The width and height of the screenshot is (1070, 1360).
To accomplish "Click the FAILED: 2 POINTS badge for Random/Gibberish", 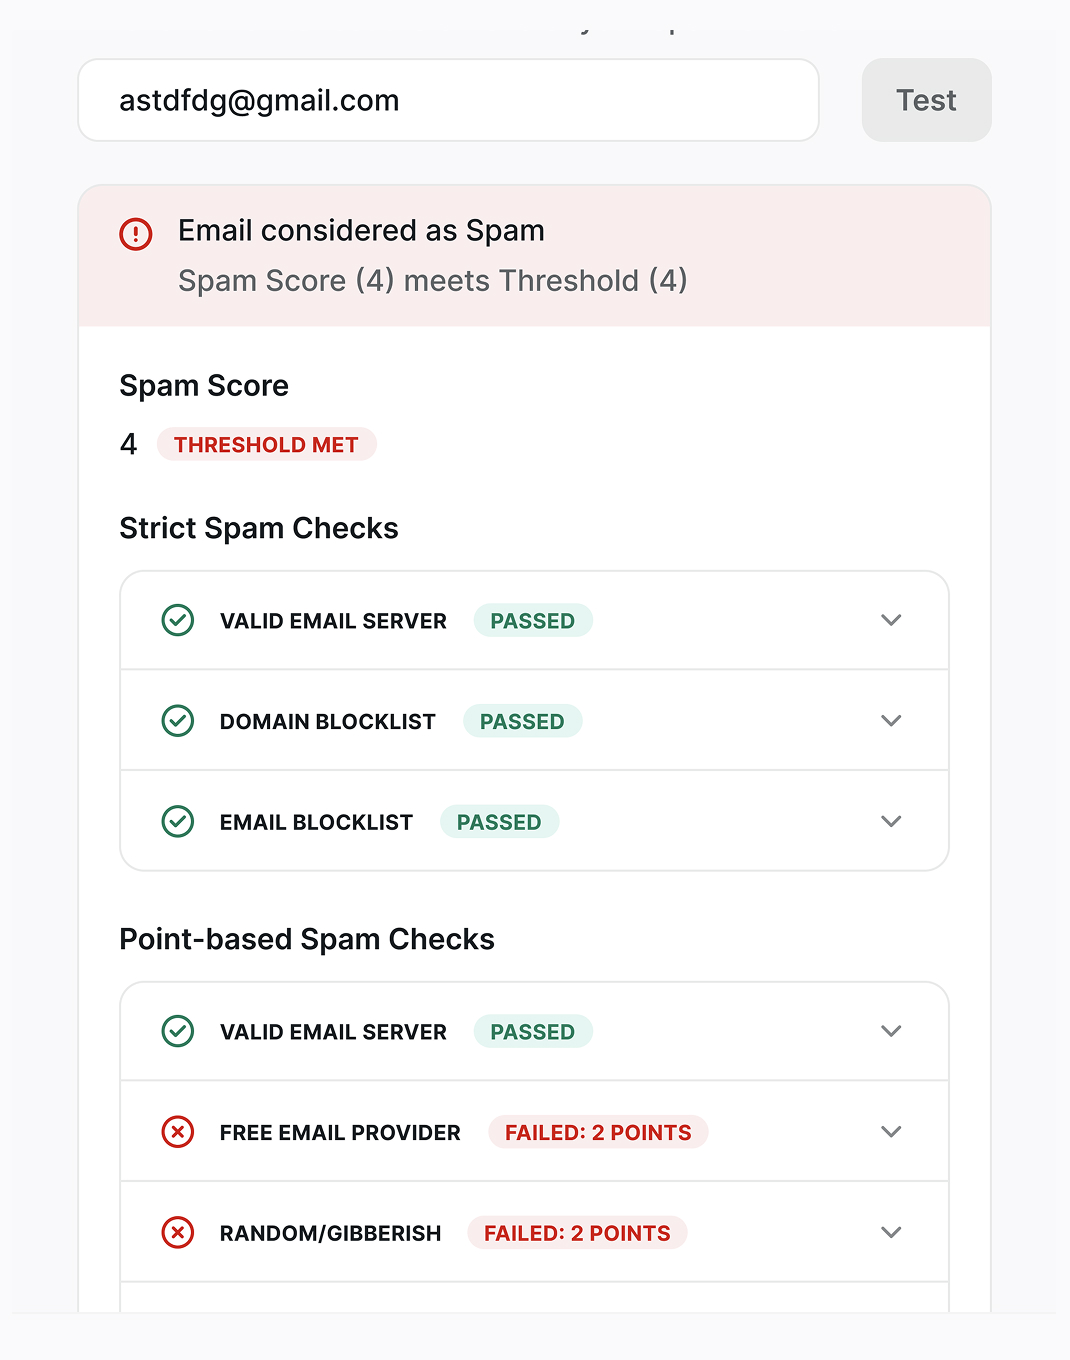I will [x=577, y=1233].
